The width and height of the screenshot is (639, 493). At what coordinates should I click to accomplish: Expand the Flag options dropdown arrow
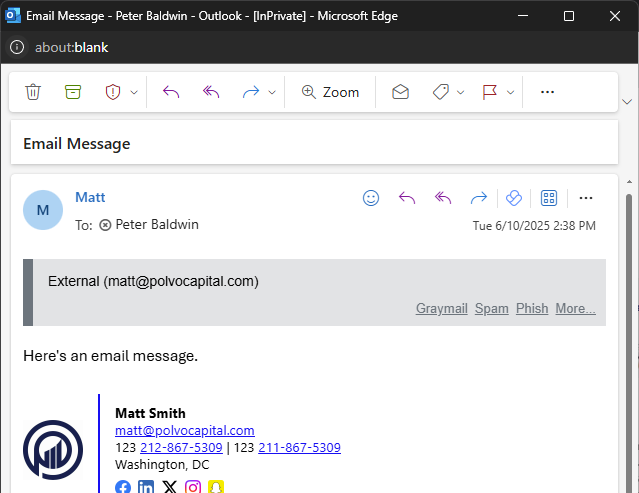tap(511, 92)
